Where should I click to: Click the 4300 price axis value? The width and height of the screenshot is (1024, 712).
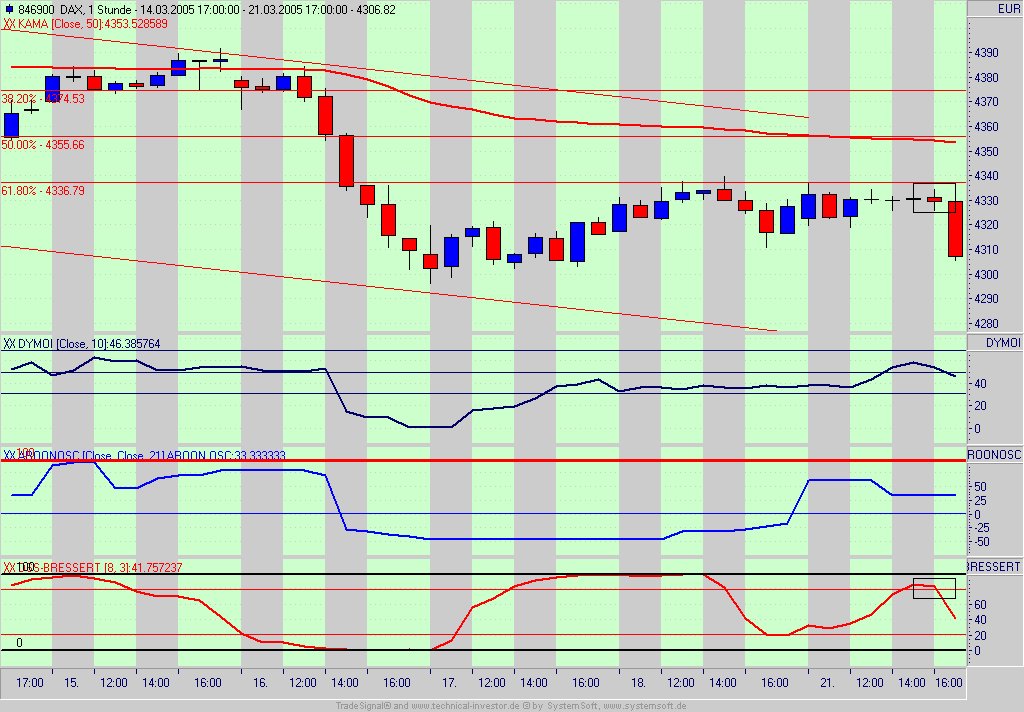pos(986,274)
